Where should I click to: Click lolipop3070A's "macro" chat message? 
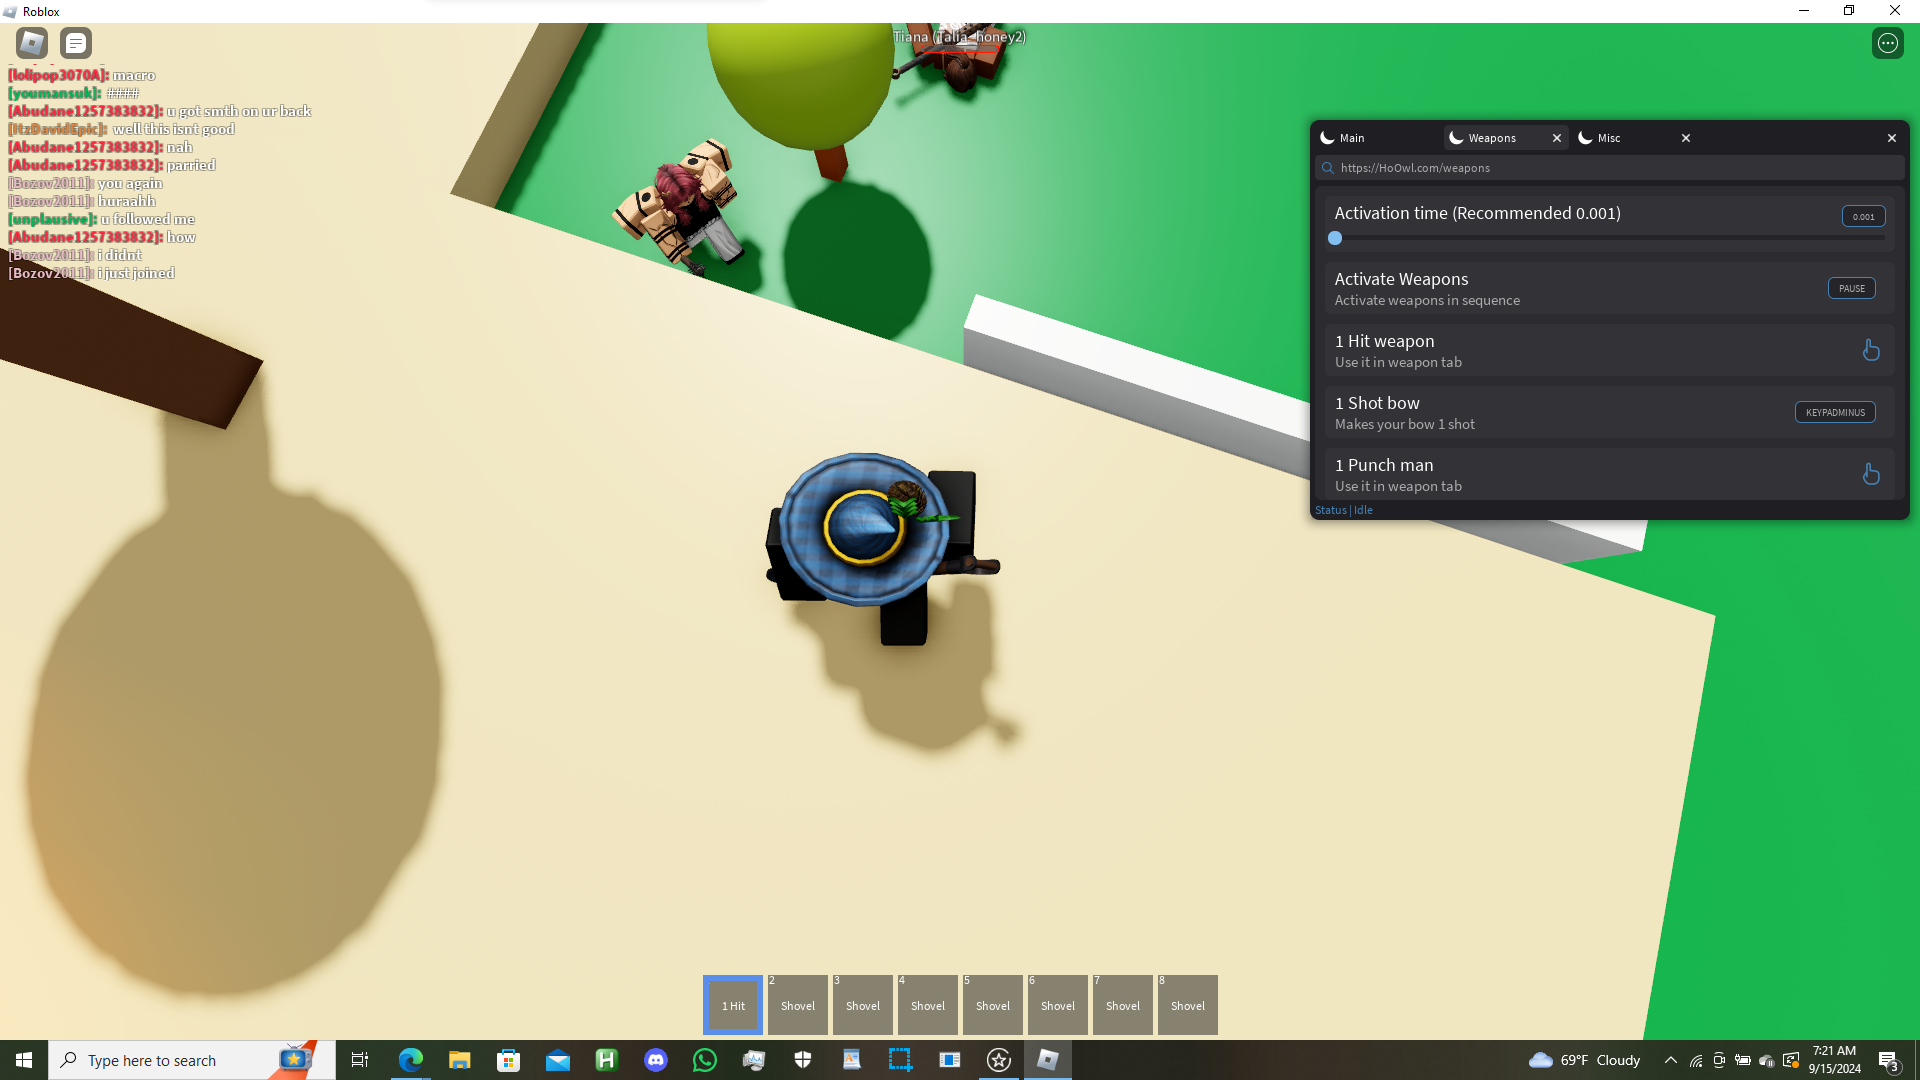click(81, 75)
